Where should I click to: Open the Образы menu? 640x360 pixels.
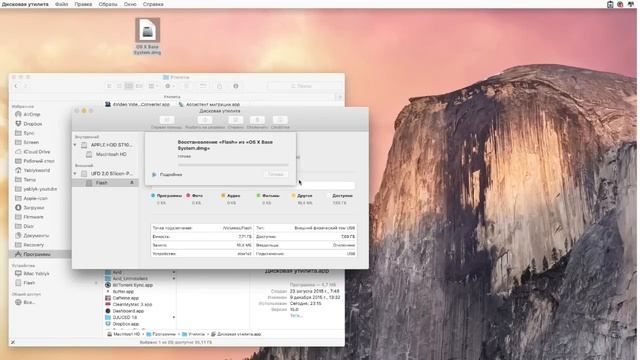(108, 4)
